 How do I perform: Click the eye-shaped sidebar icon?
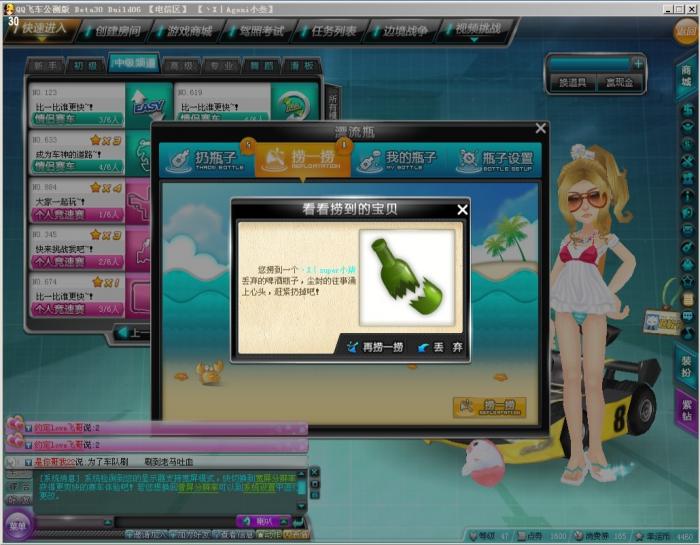point(688,127)
